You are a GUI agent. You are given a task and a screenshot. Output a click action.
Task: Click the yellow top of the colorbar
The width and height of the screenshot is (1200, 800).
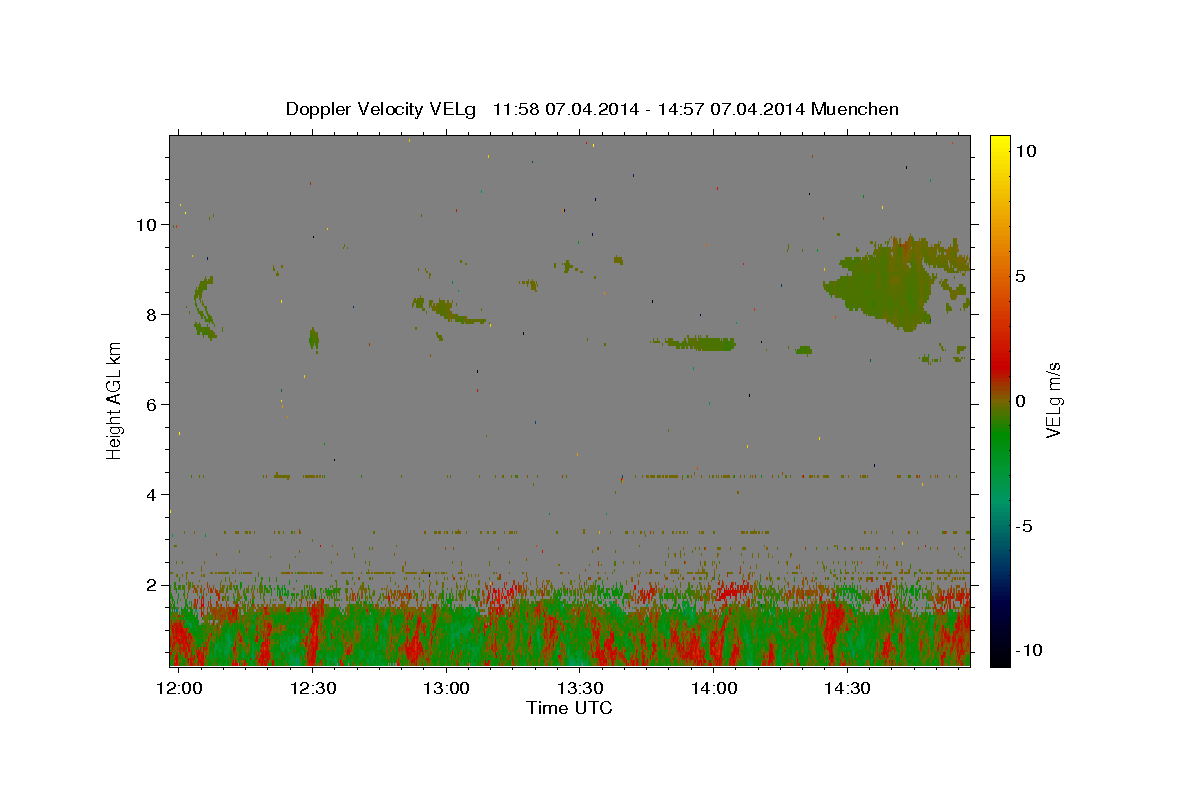(999, 145)
